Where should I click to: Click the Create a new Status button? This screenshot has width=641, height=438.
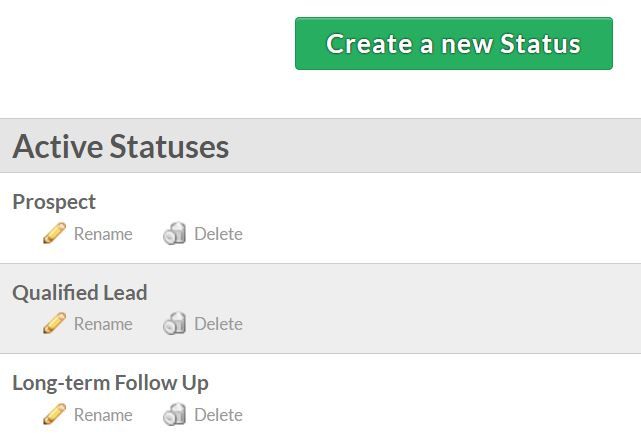point(454,43)
